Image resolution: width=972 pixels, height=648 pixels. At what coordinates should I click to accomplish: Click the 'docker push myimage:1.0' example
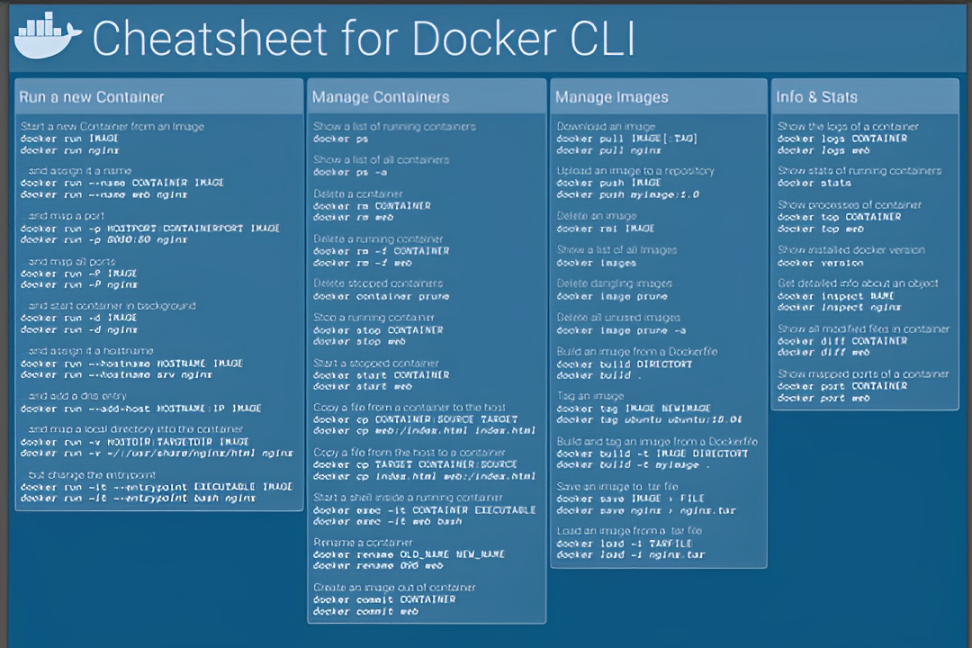(627, 195)
